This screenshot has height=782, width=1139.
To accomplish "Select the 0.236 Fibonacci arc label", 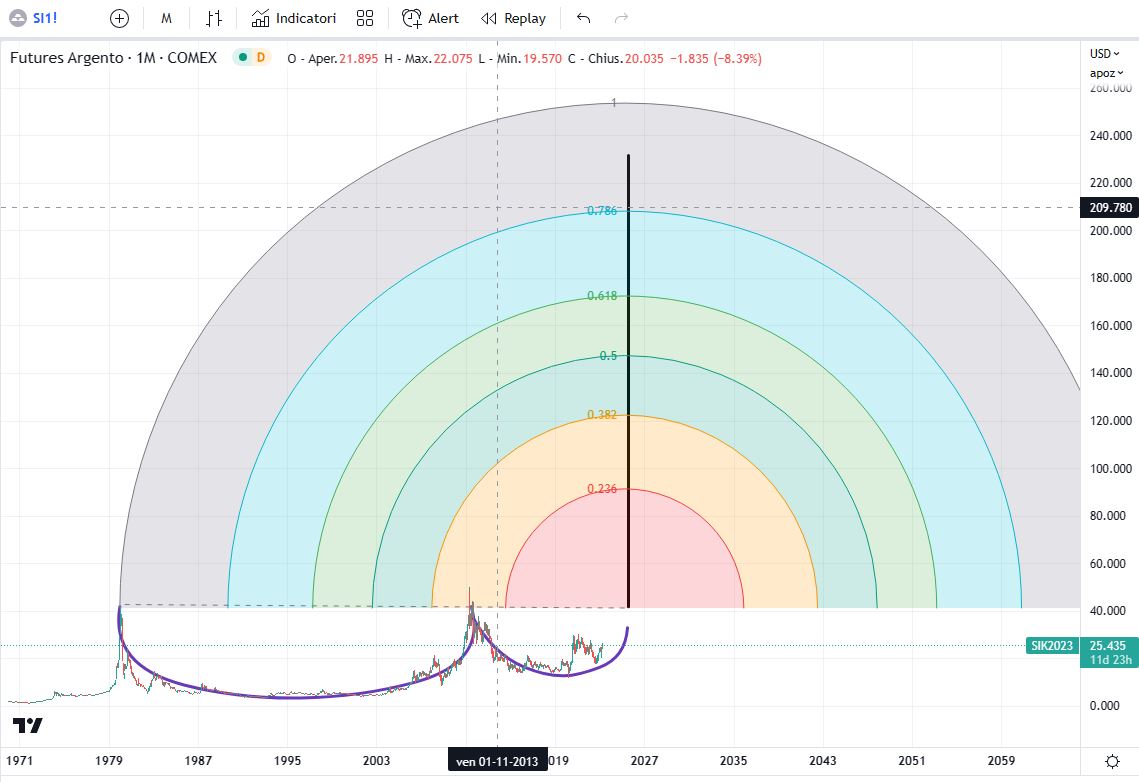I will pyautogui.click(x=601, y=489).
